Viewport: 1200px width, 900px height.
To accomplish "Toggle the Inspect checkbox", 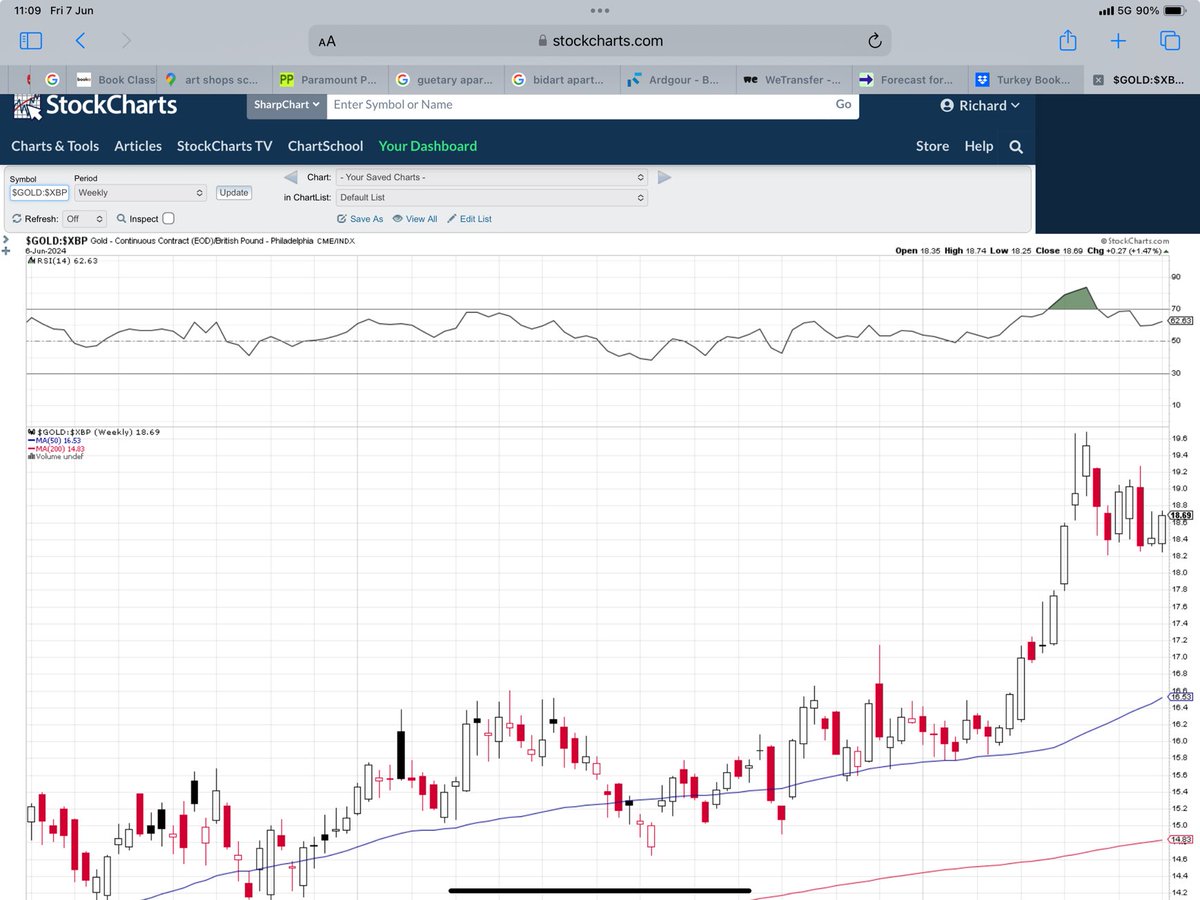I will (x=168, y=218).
